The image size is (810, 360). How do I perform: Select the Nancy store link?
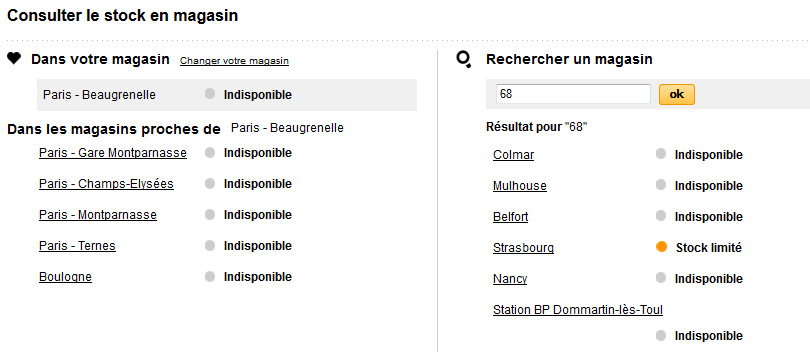tap(510, 279)
